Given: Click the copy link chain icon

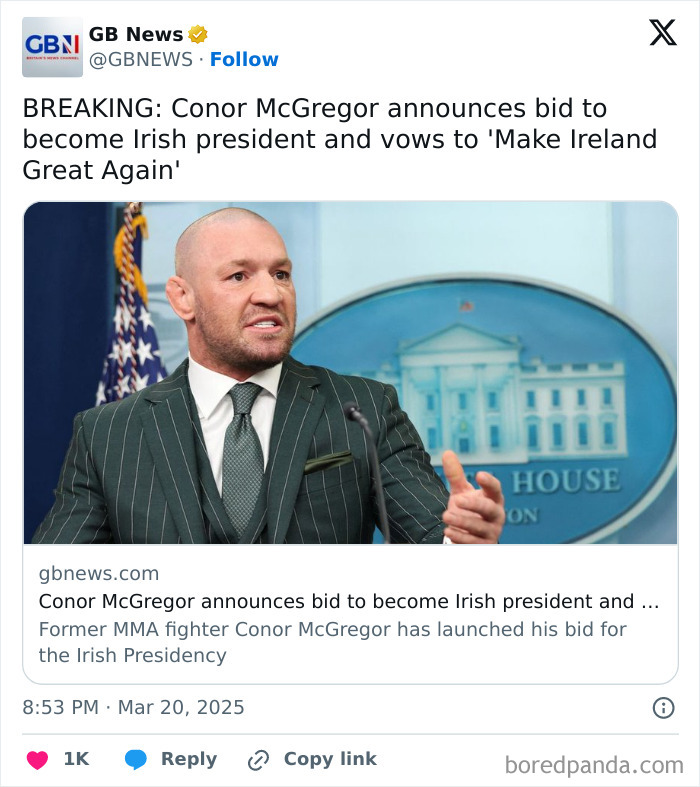Looking at the screenshot, I should pyautogui.click(x=258, y=760).
